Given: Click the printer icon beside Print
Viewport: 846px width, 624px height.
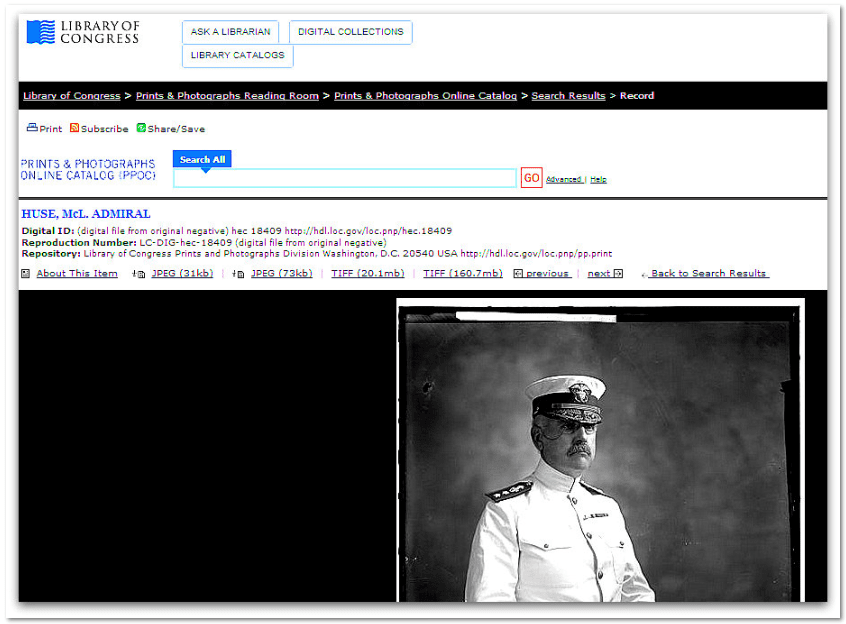Looking at the screenshot, I should coord(32,128).
